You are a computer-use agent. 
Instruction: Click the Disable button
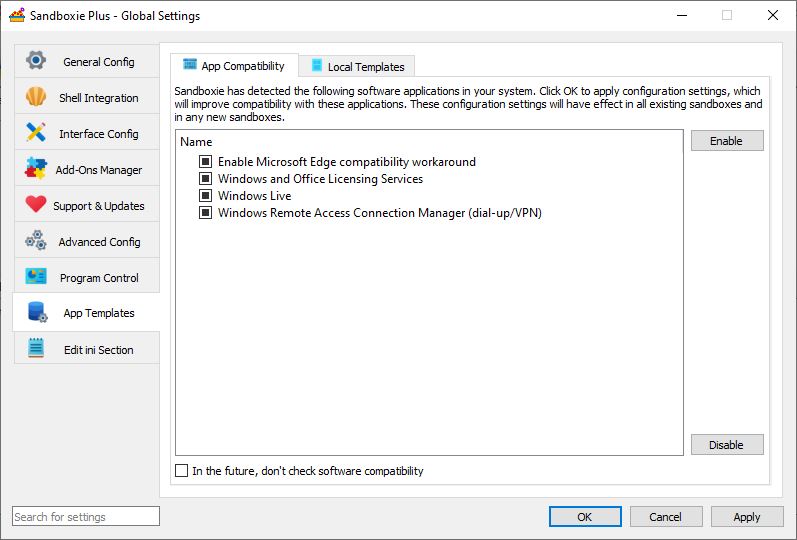click(727, 445)
